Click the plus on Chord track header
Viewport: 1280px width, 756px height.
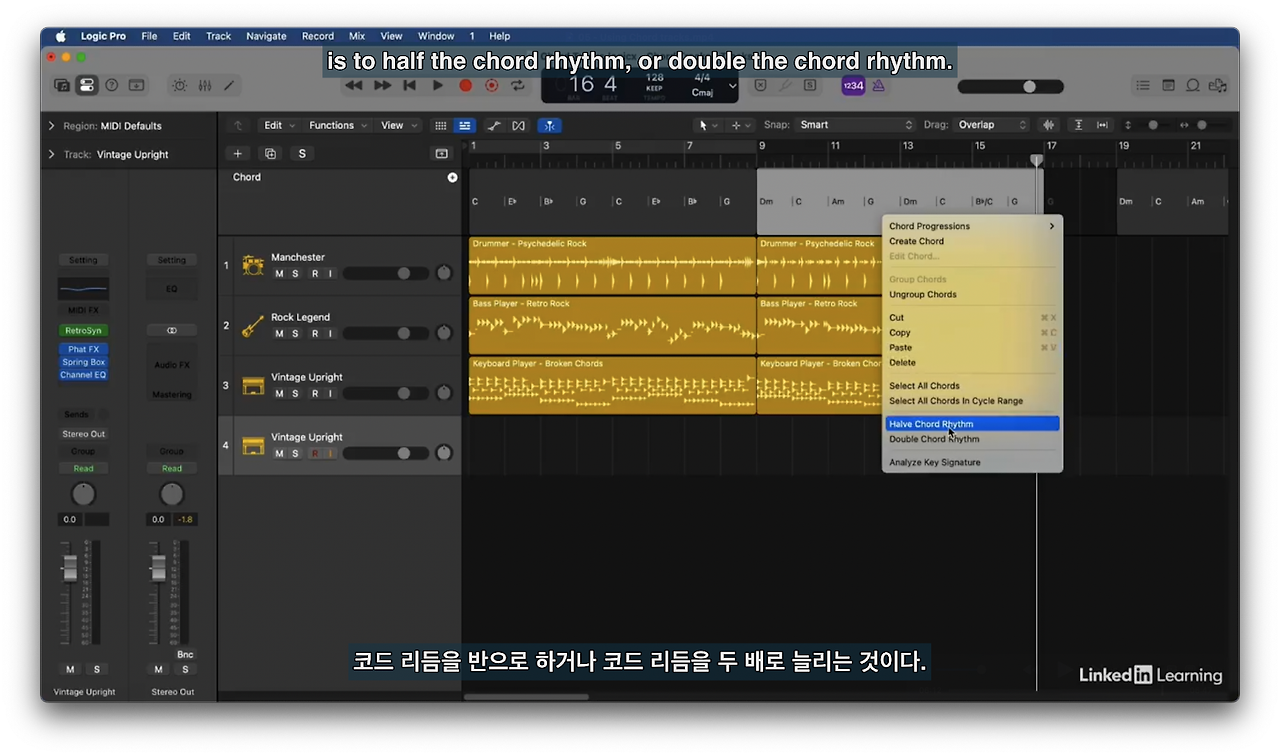pos(452,177)
